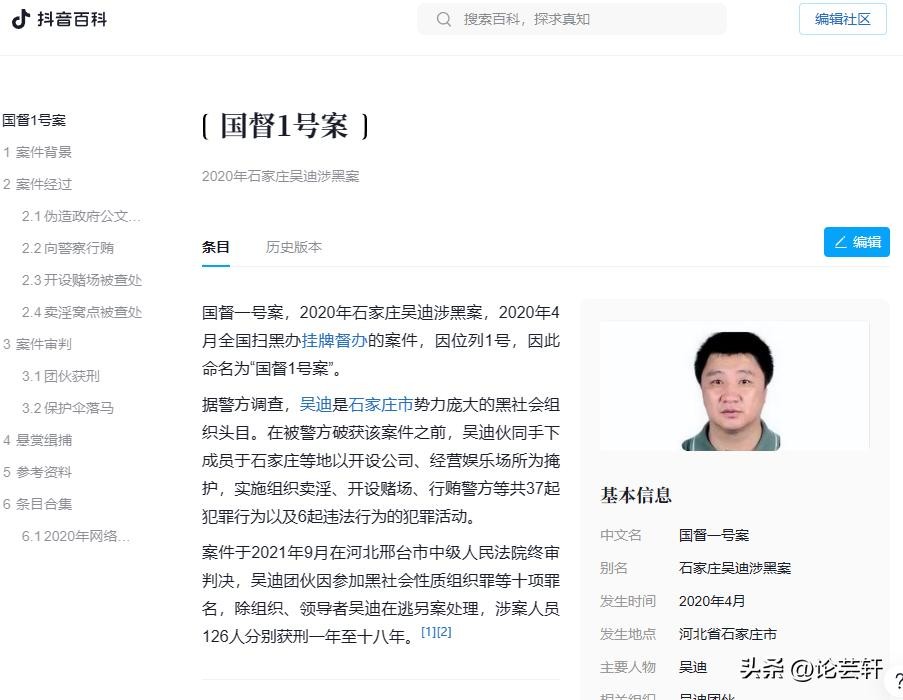Go to 4 悬赏缉捕 section
This screenshot has width=903, height=700.
(x=37, y=440)
